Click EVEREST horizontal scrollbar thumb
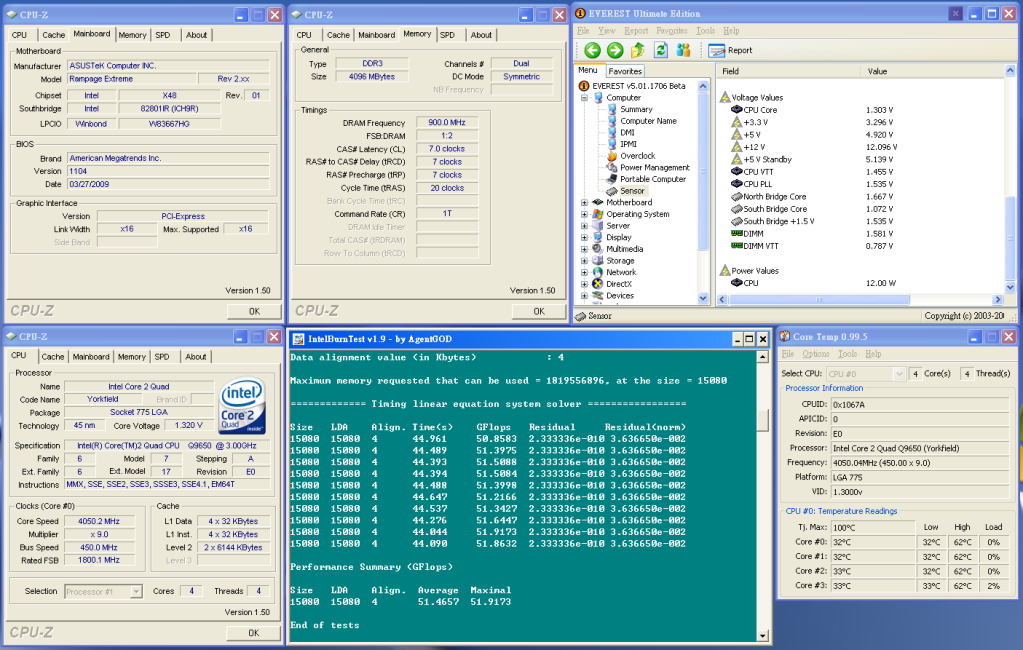Screen dimensions: 1023x650 (819, 300)
